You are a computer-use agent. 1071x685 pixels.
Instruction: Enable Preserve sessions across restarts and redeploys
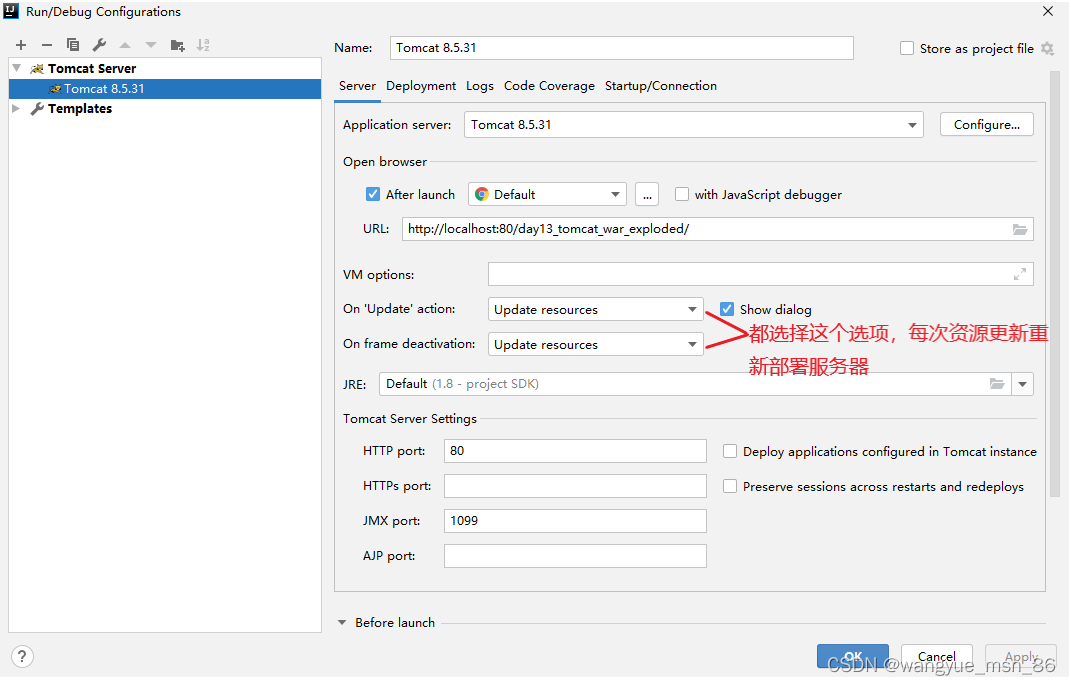(x=729, y=486)
